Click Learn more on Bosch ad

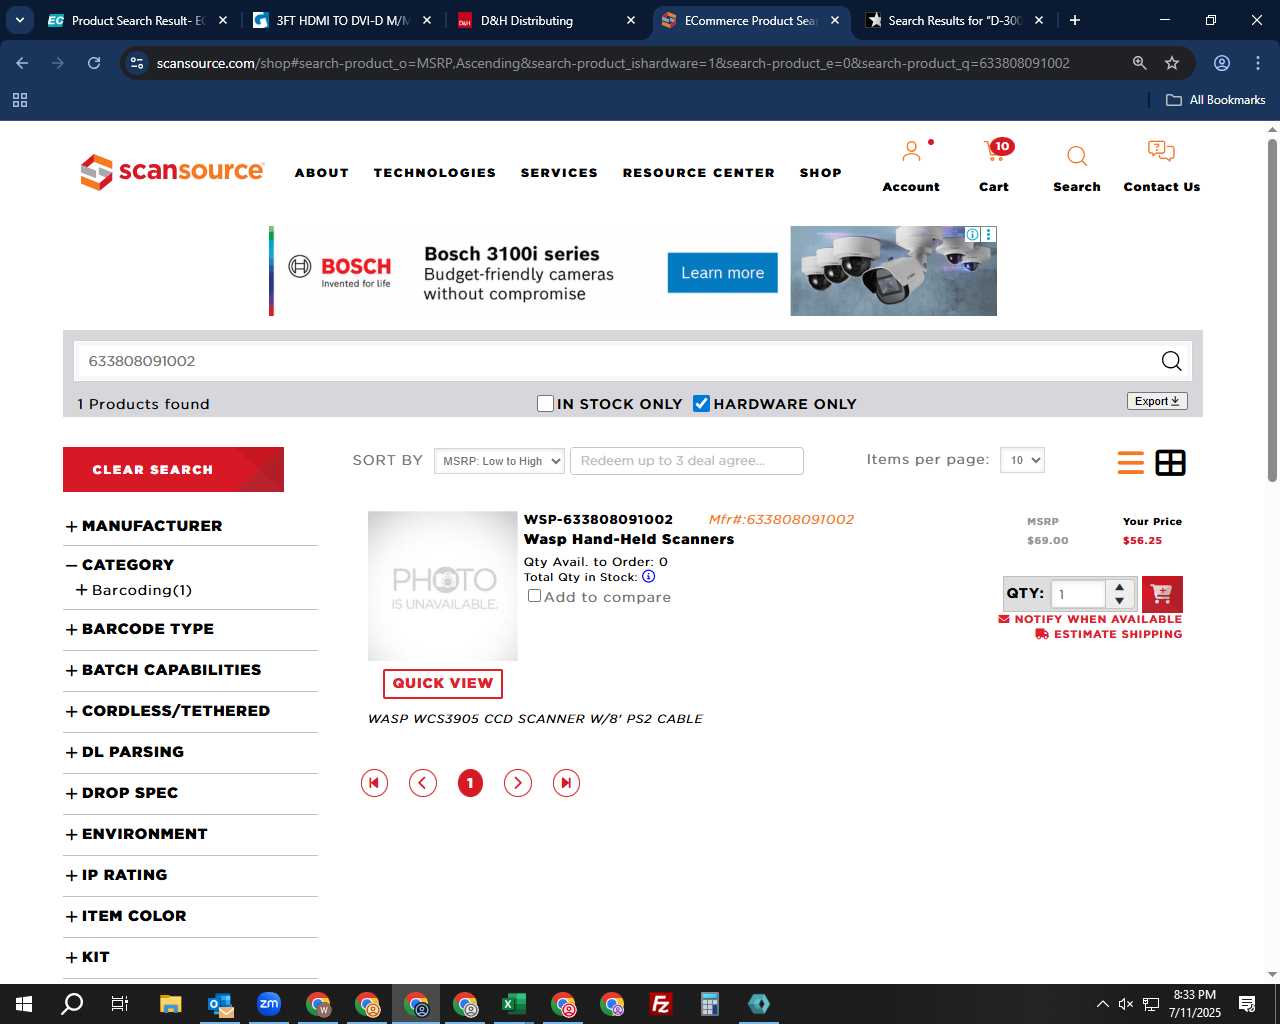pos(723,273)
